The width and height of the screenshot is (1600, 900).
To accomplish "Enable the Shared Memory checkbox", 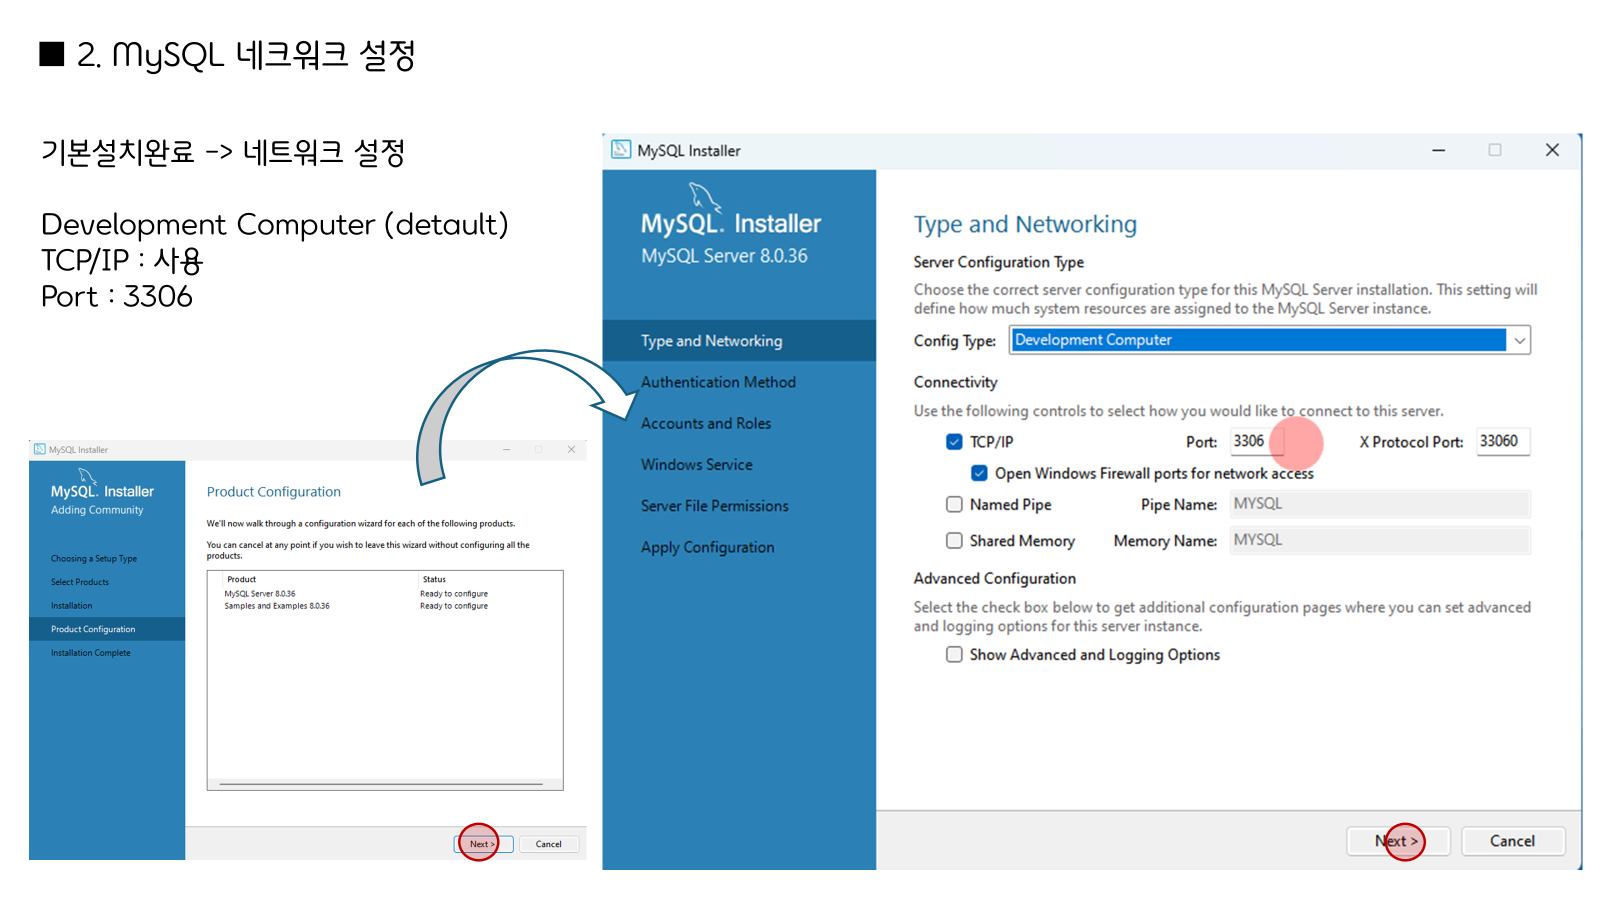I will 954,541.
